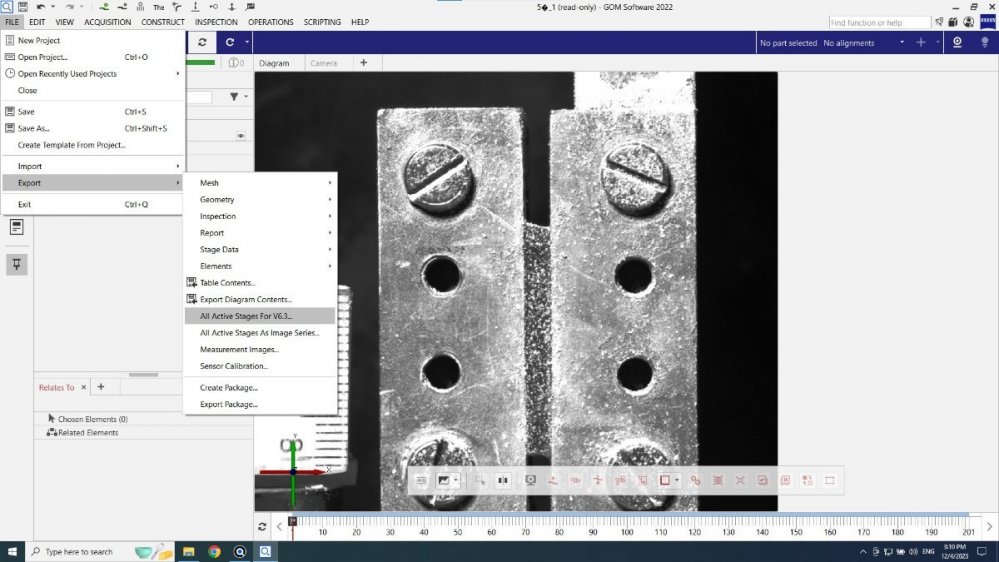The image size is (999, 562).
Task: Switch to the Diagram tab
Action: 274,63
